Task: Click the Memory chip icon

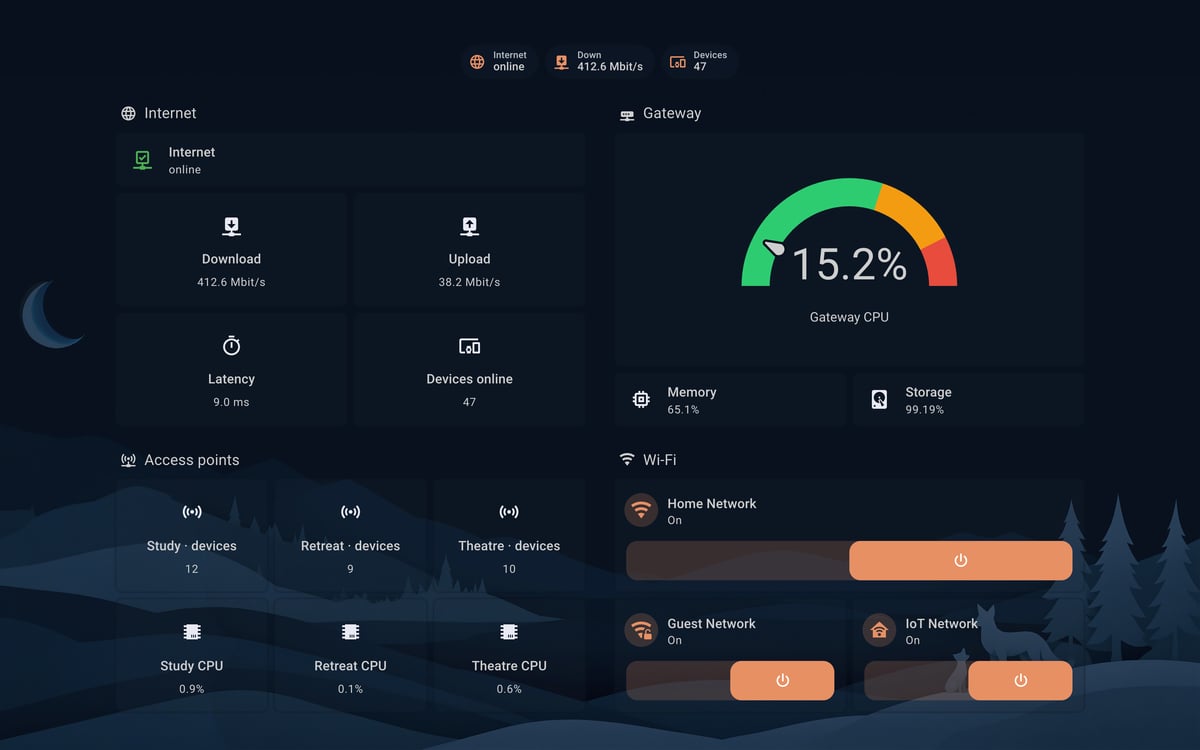Action: click(x=641, y=400)
